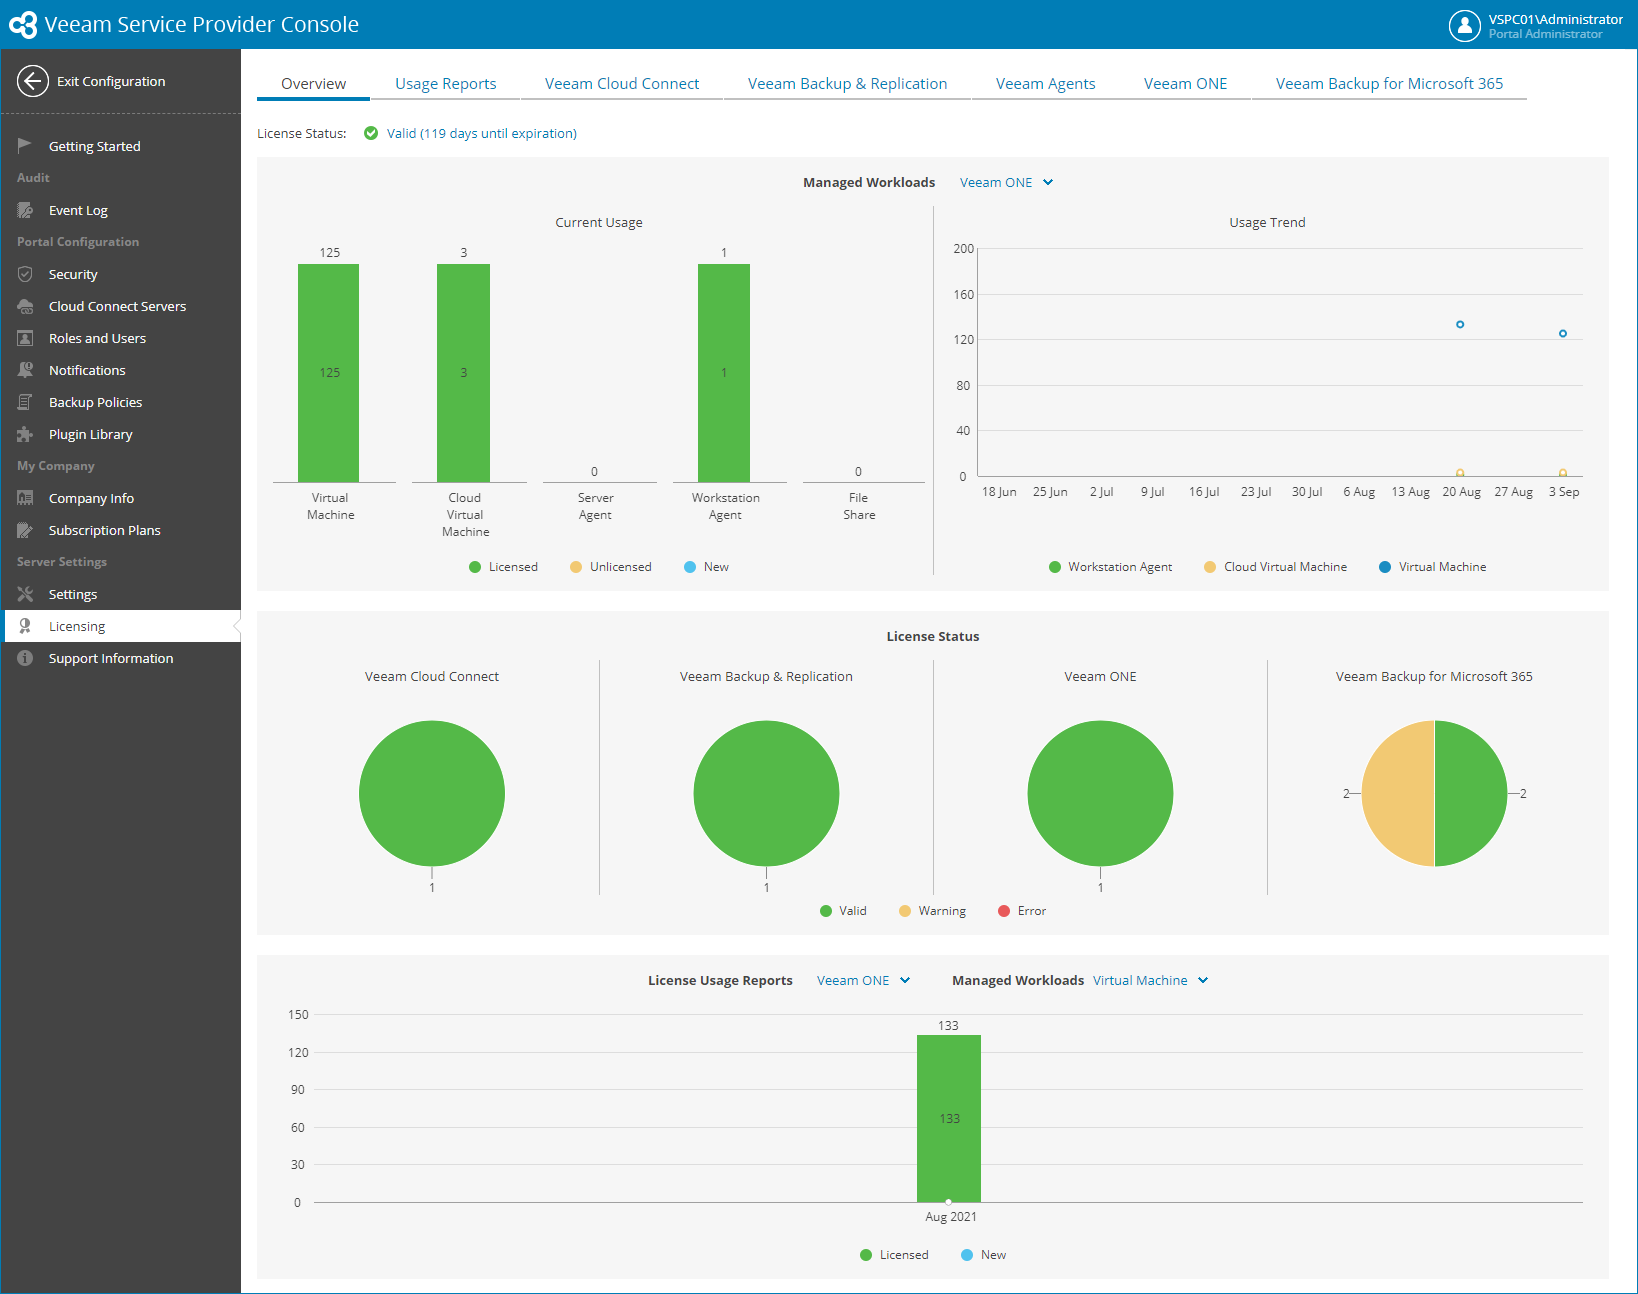Toggle Error legend in License Status
1638x1294 pixels.
(1022, 911)
